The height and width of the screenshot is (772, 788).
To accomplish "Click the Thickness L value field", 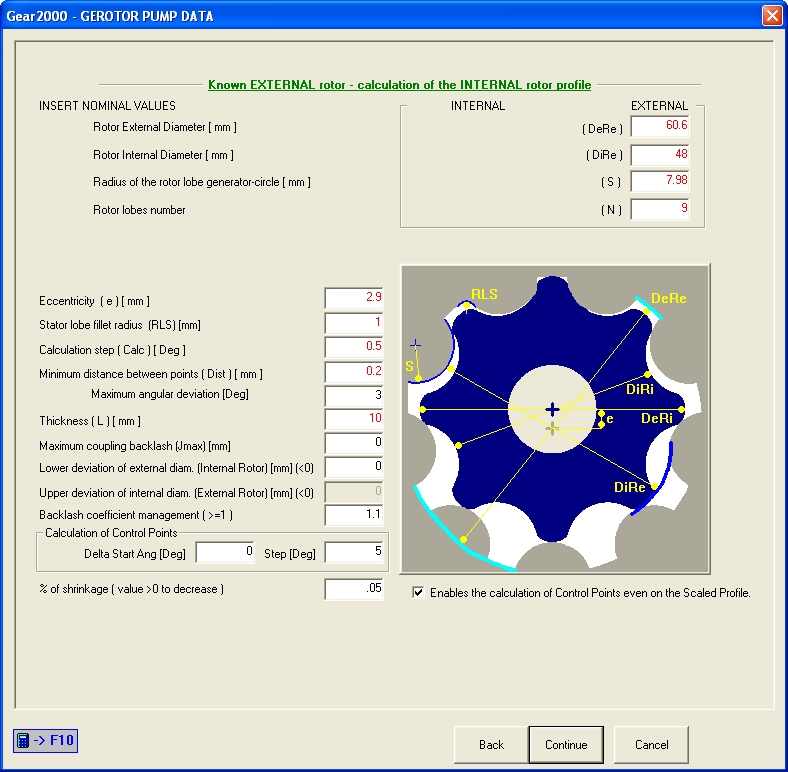I will coord(354,419).
